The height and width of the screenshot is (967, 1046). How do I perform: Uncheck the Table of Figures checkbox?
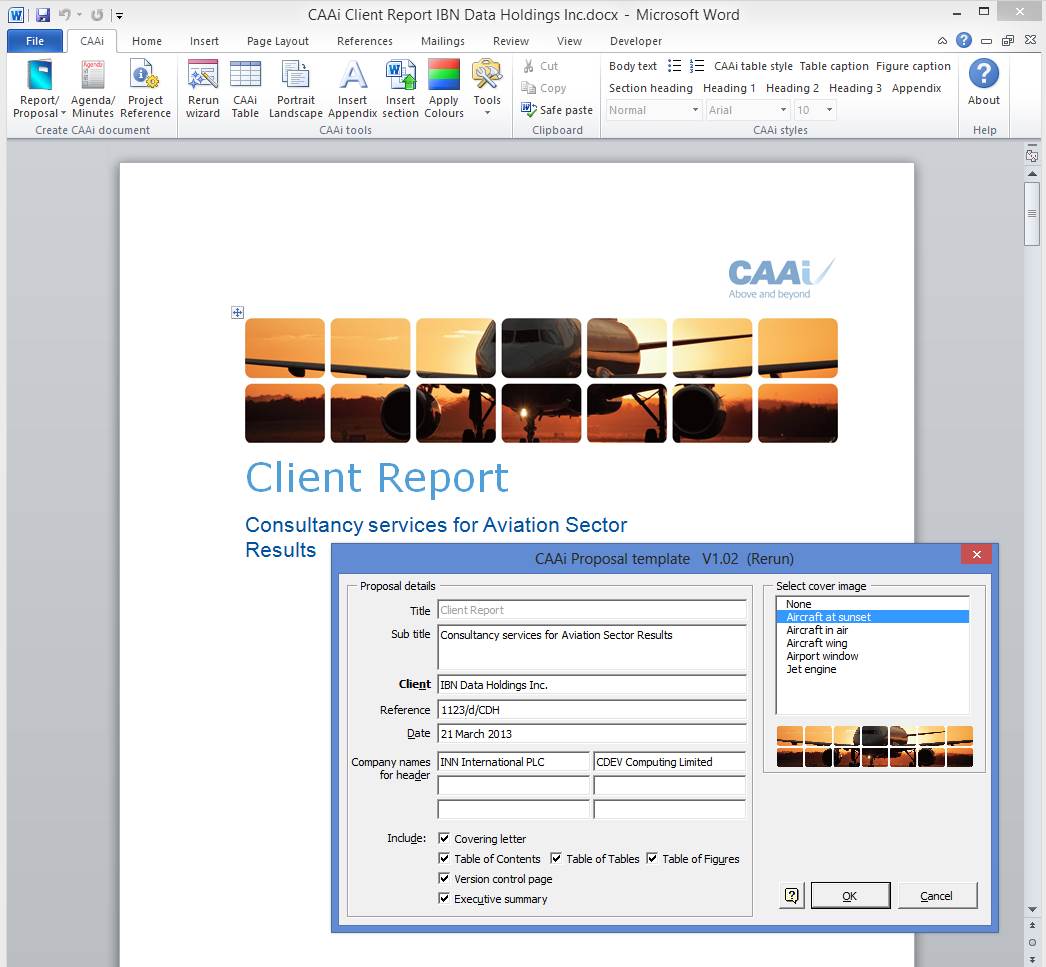tap(652, 858)
